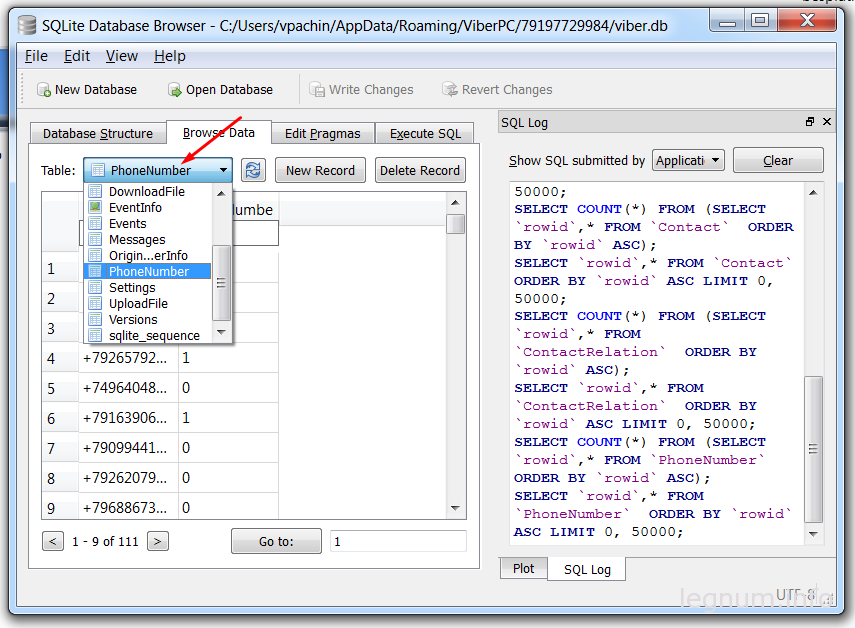855x628 pixels.
Task: Click cell +74964048... in row 5
Action: click(x=129, y=388)
